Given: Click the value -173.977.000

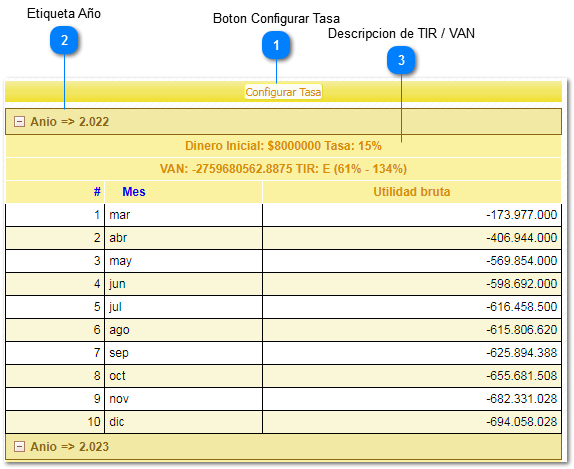Looking at the screenshot, I should point(521,215).
